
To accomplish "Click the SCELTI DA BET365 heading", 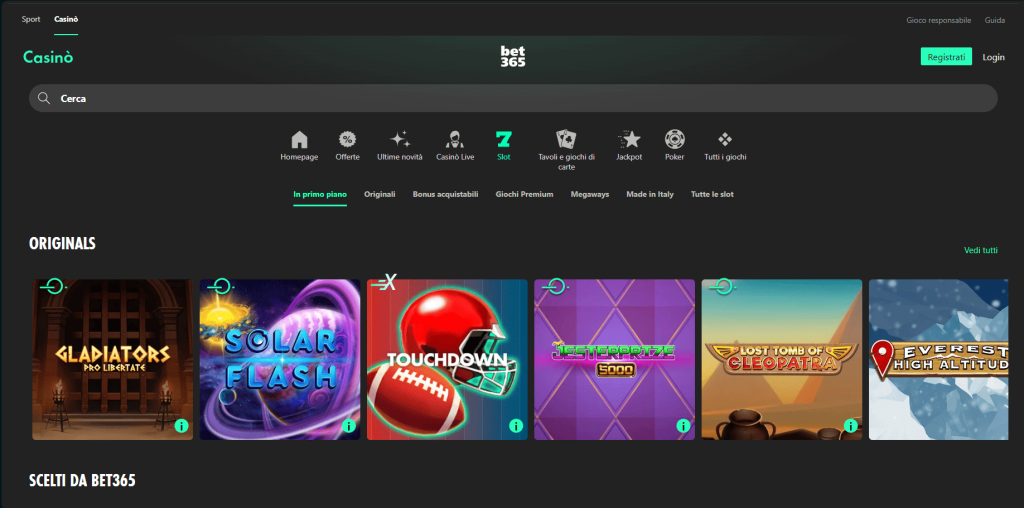I will click(82, 481).
